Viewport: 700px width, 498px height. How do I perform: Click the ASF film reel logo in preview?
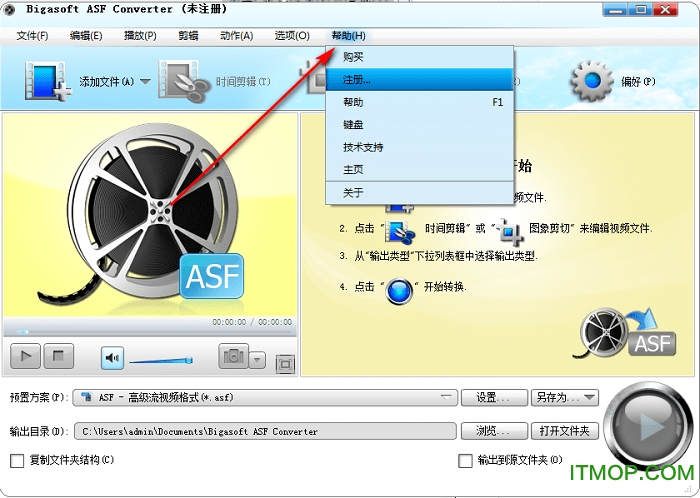point(143,214)
